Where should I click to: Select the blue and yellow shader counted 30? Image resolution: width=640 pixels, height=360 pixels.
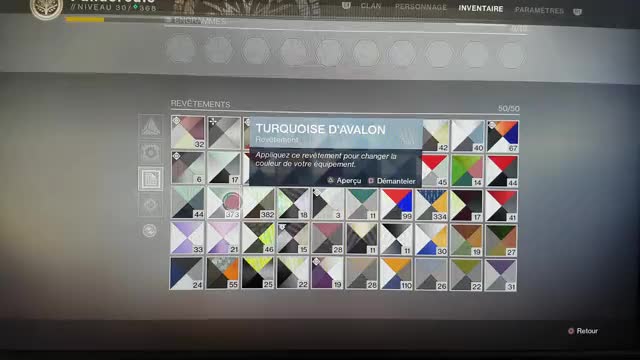[x=431, y=240]
